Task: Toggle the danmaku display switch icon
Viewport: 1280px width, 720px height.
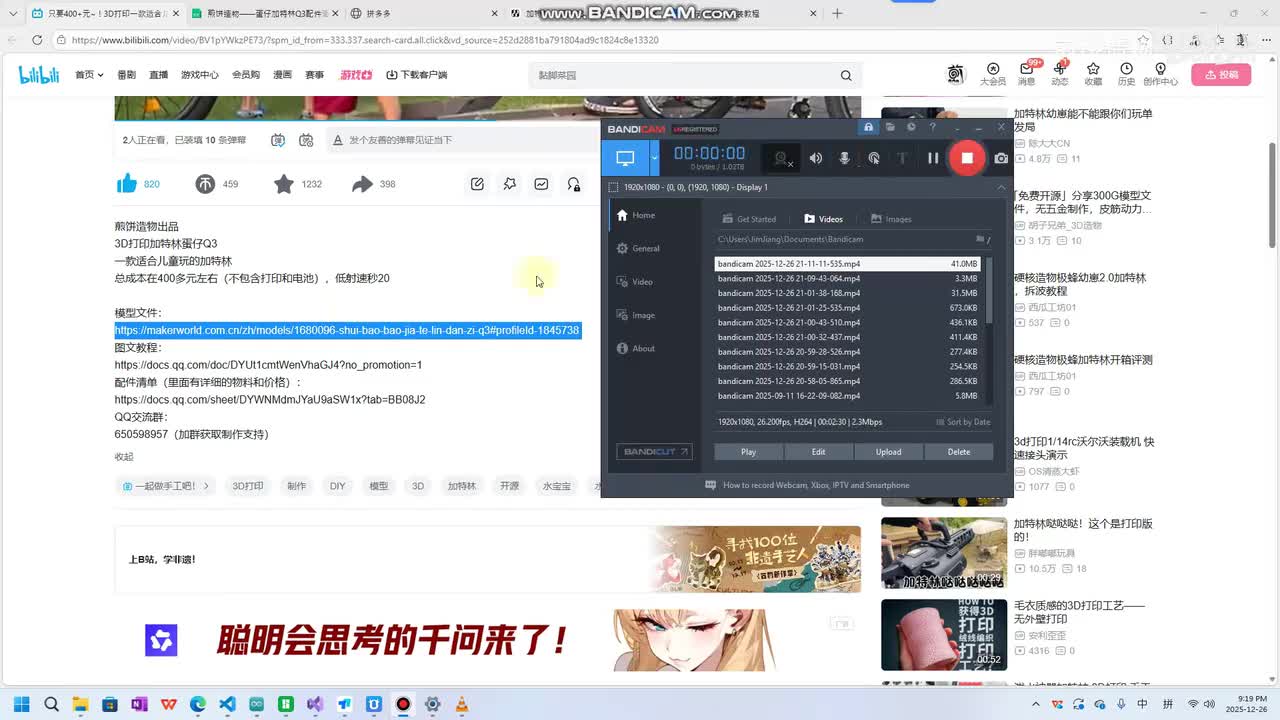Action: click(x=278, y=140)
